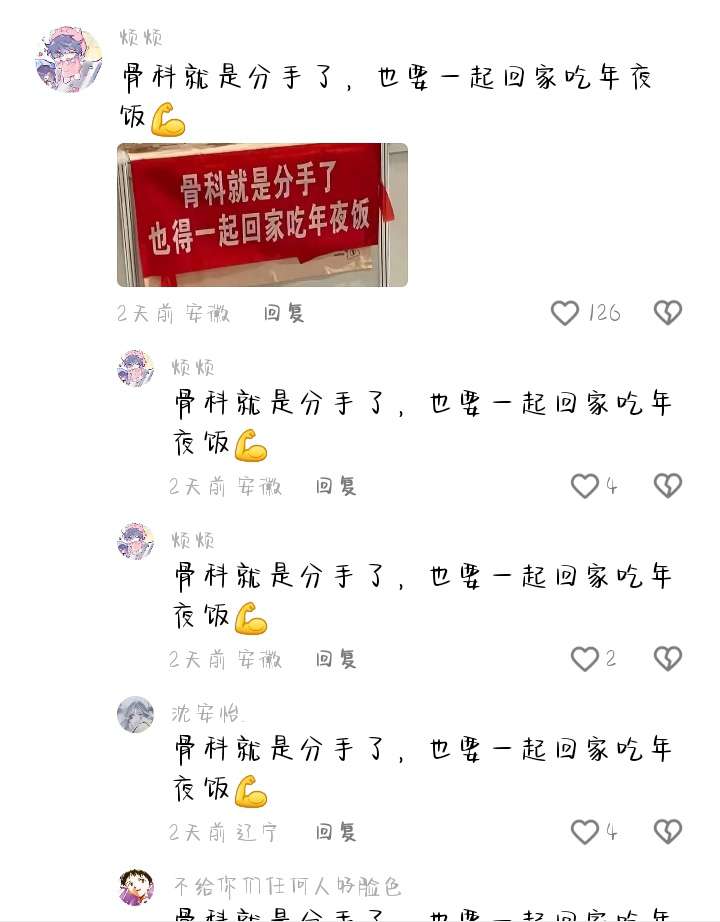
Task: Open 烦烦's small avatar on the 2-like reply
Action: (x=135, y=541)
